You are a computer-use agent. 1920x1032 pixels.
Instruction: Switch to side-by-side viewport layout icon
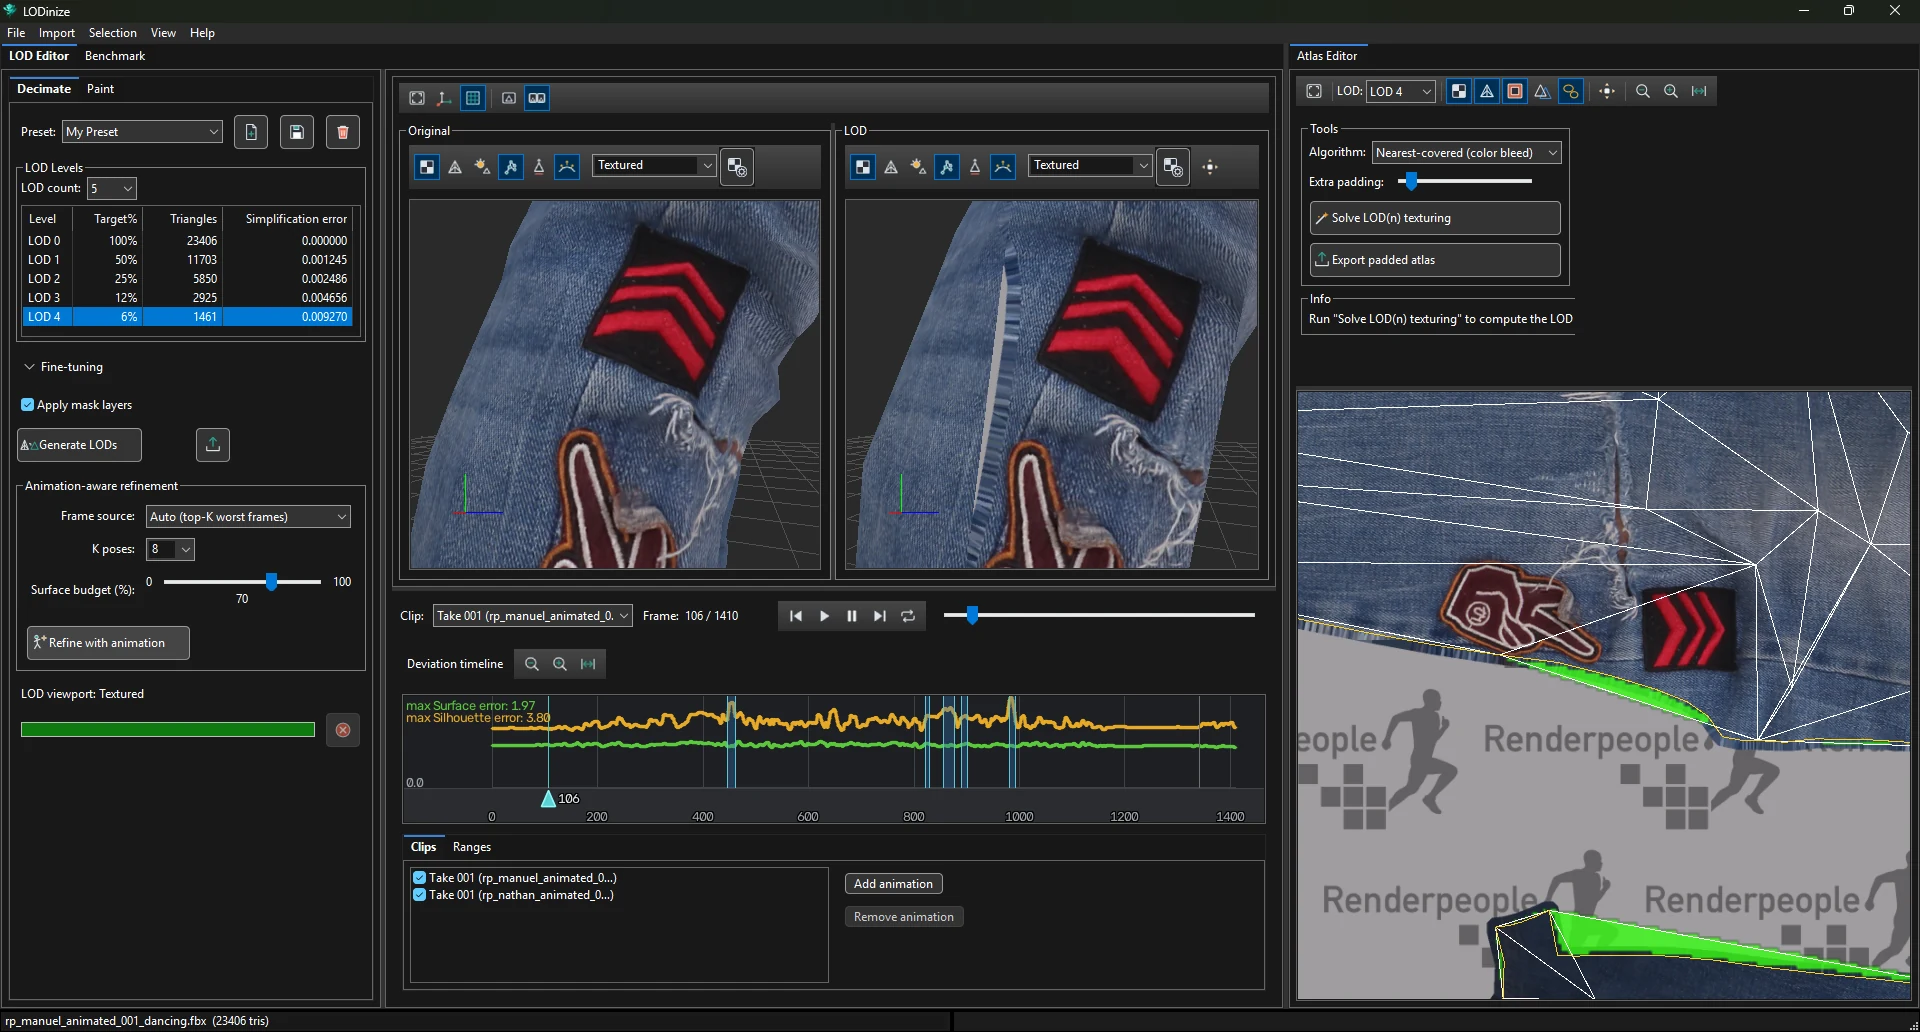pos(537,98)
